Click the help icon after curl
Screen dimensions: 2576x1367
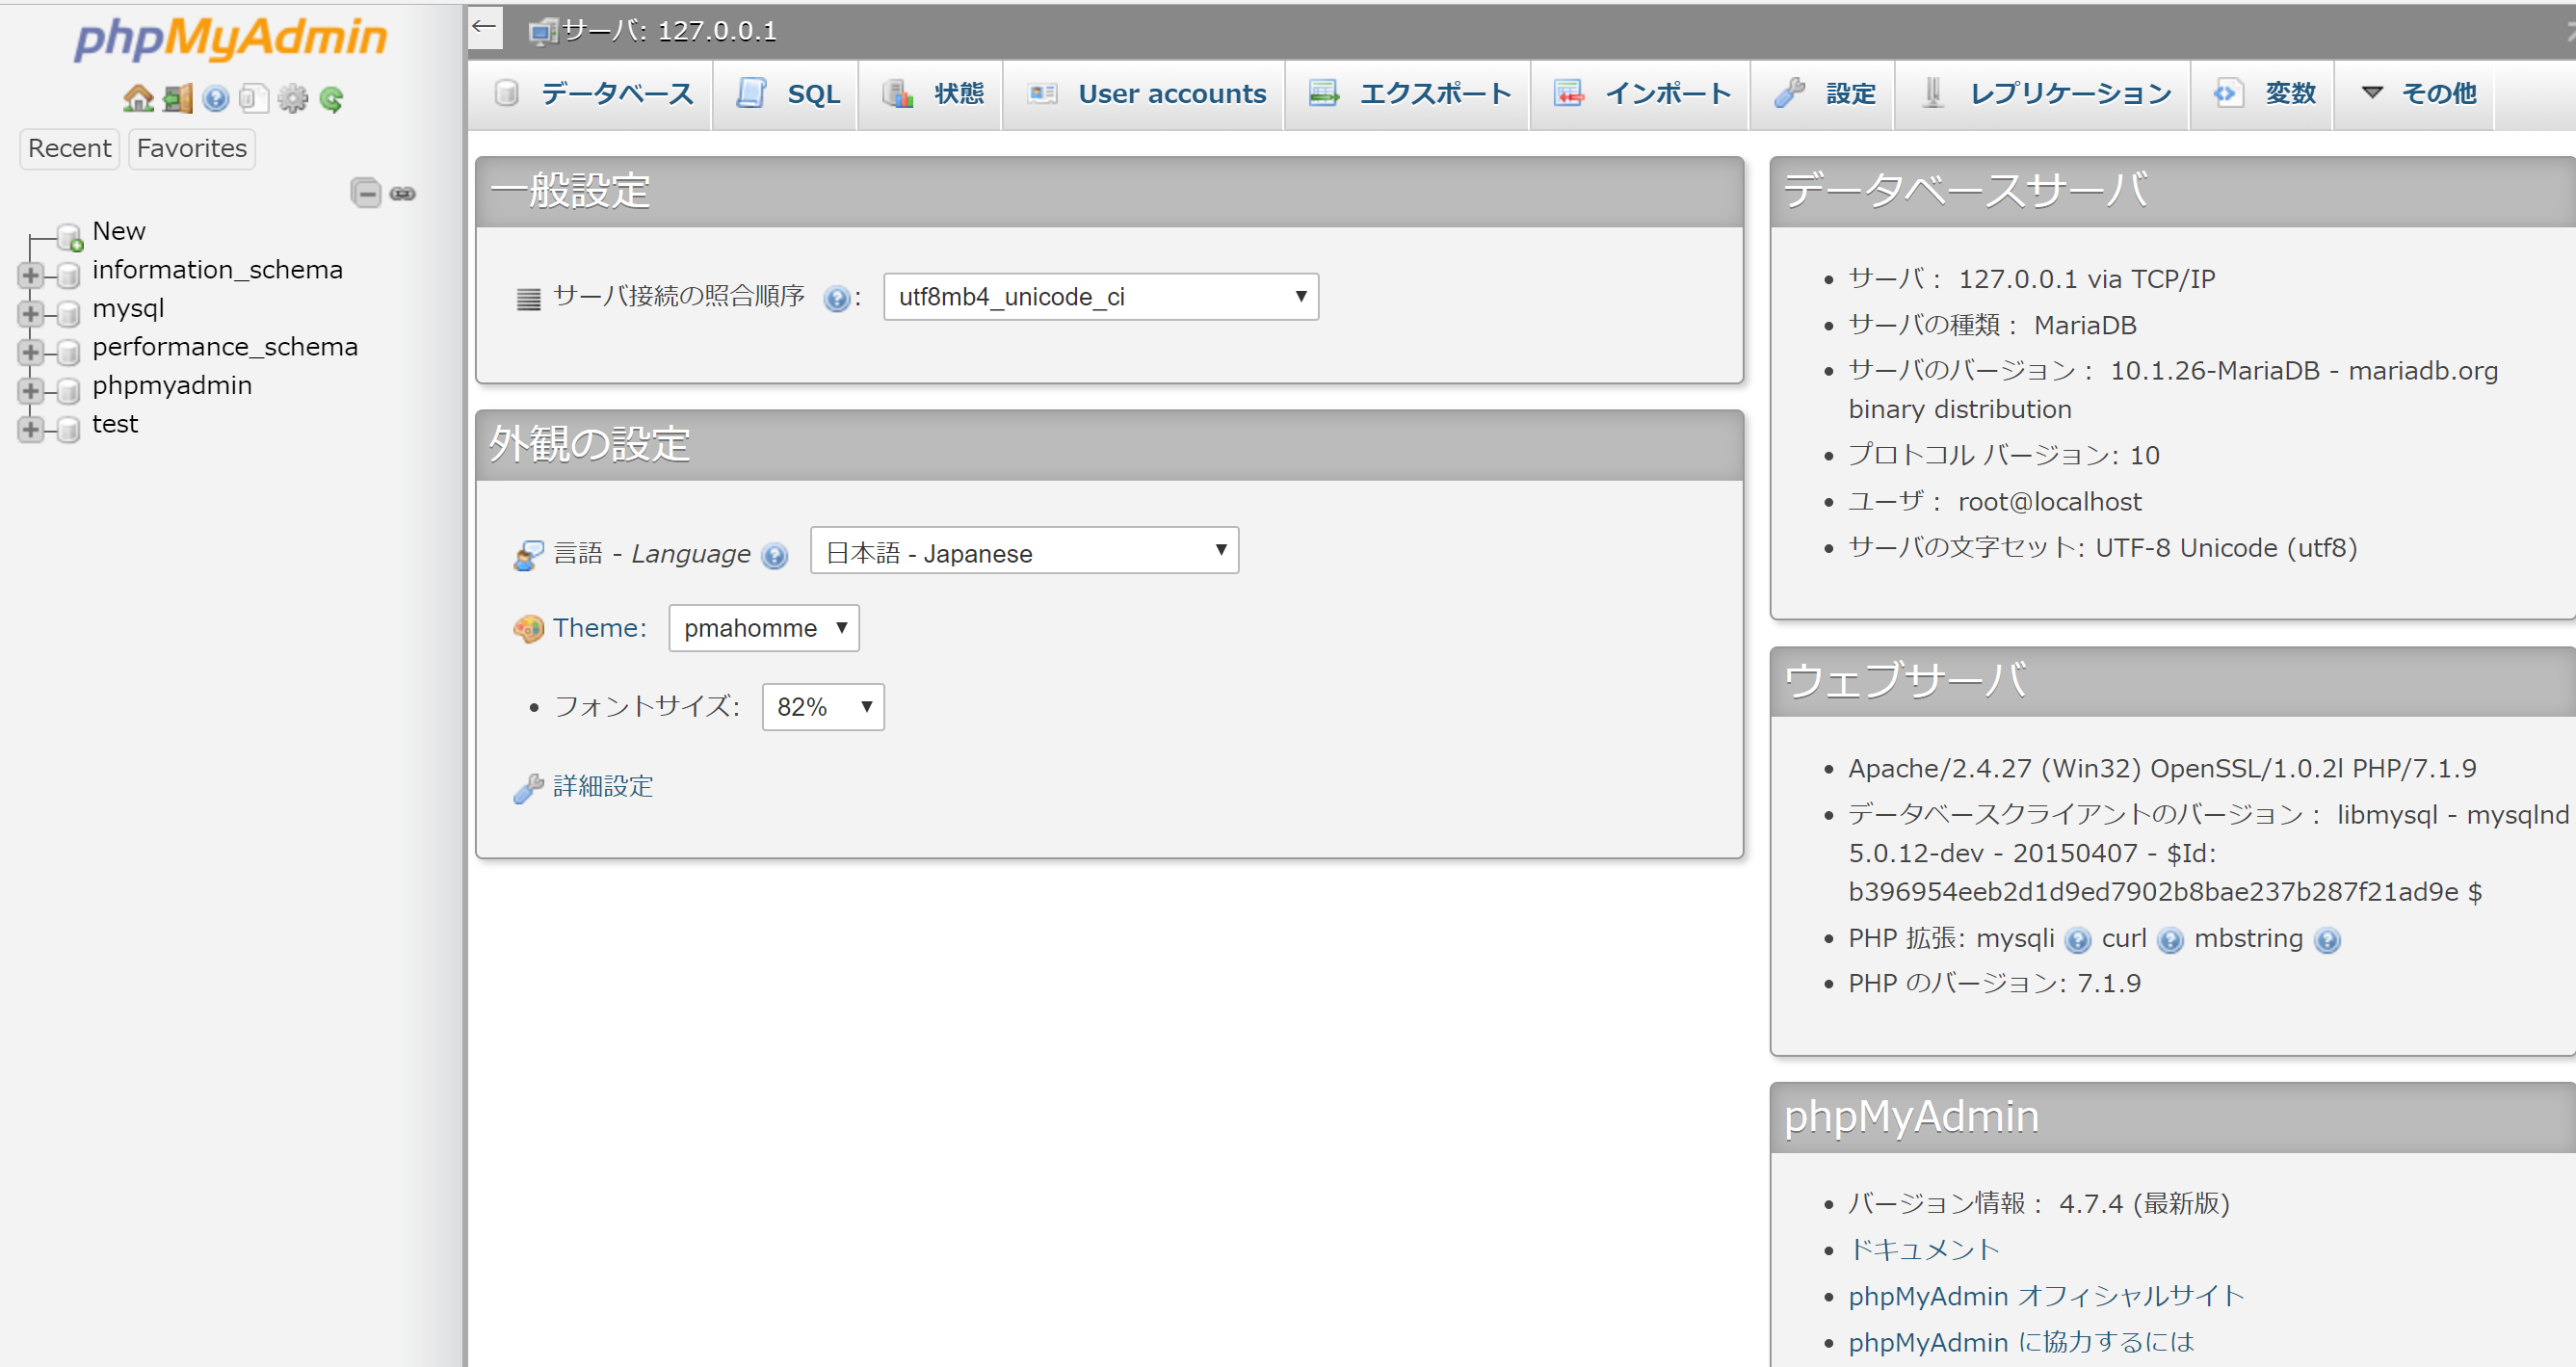pyautogui.click(x=2170, y=940)
